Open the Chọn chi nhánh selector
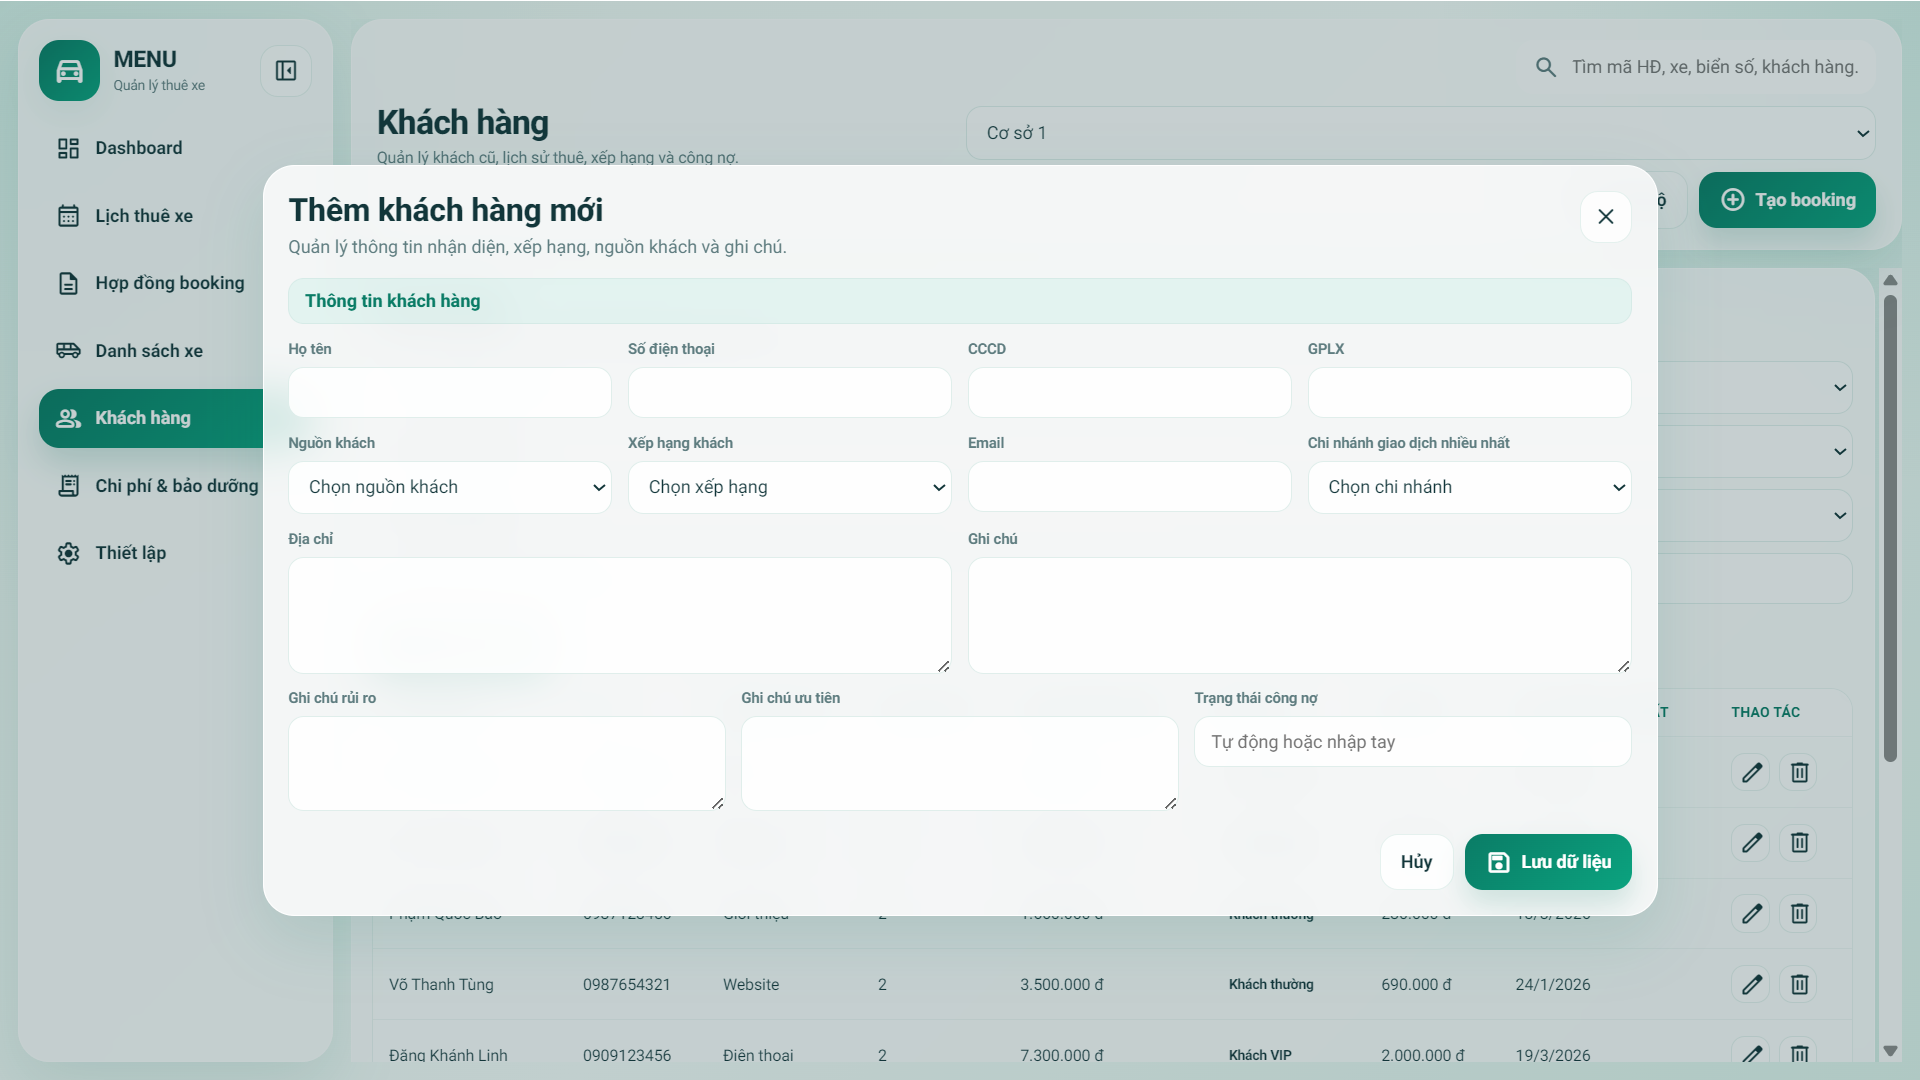This screenshot has height=1080, width=1920. (x=1469, y=487)
